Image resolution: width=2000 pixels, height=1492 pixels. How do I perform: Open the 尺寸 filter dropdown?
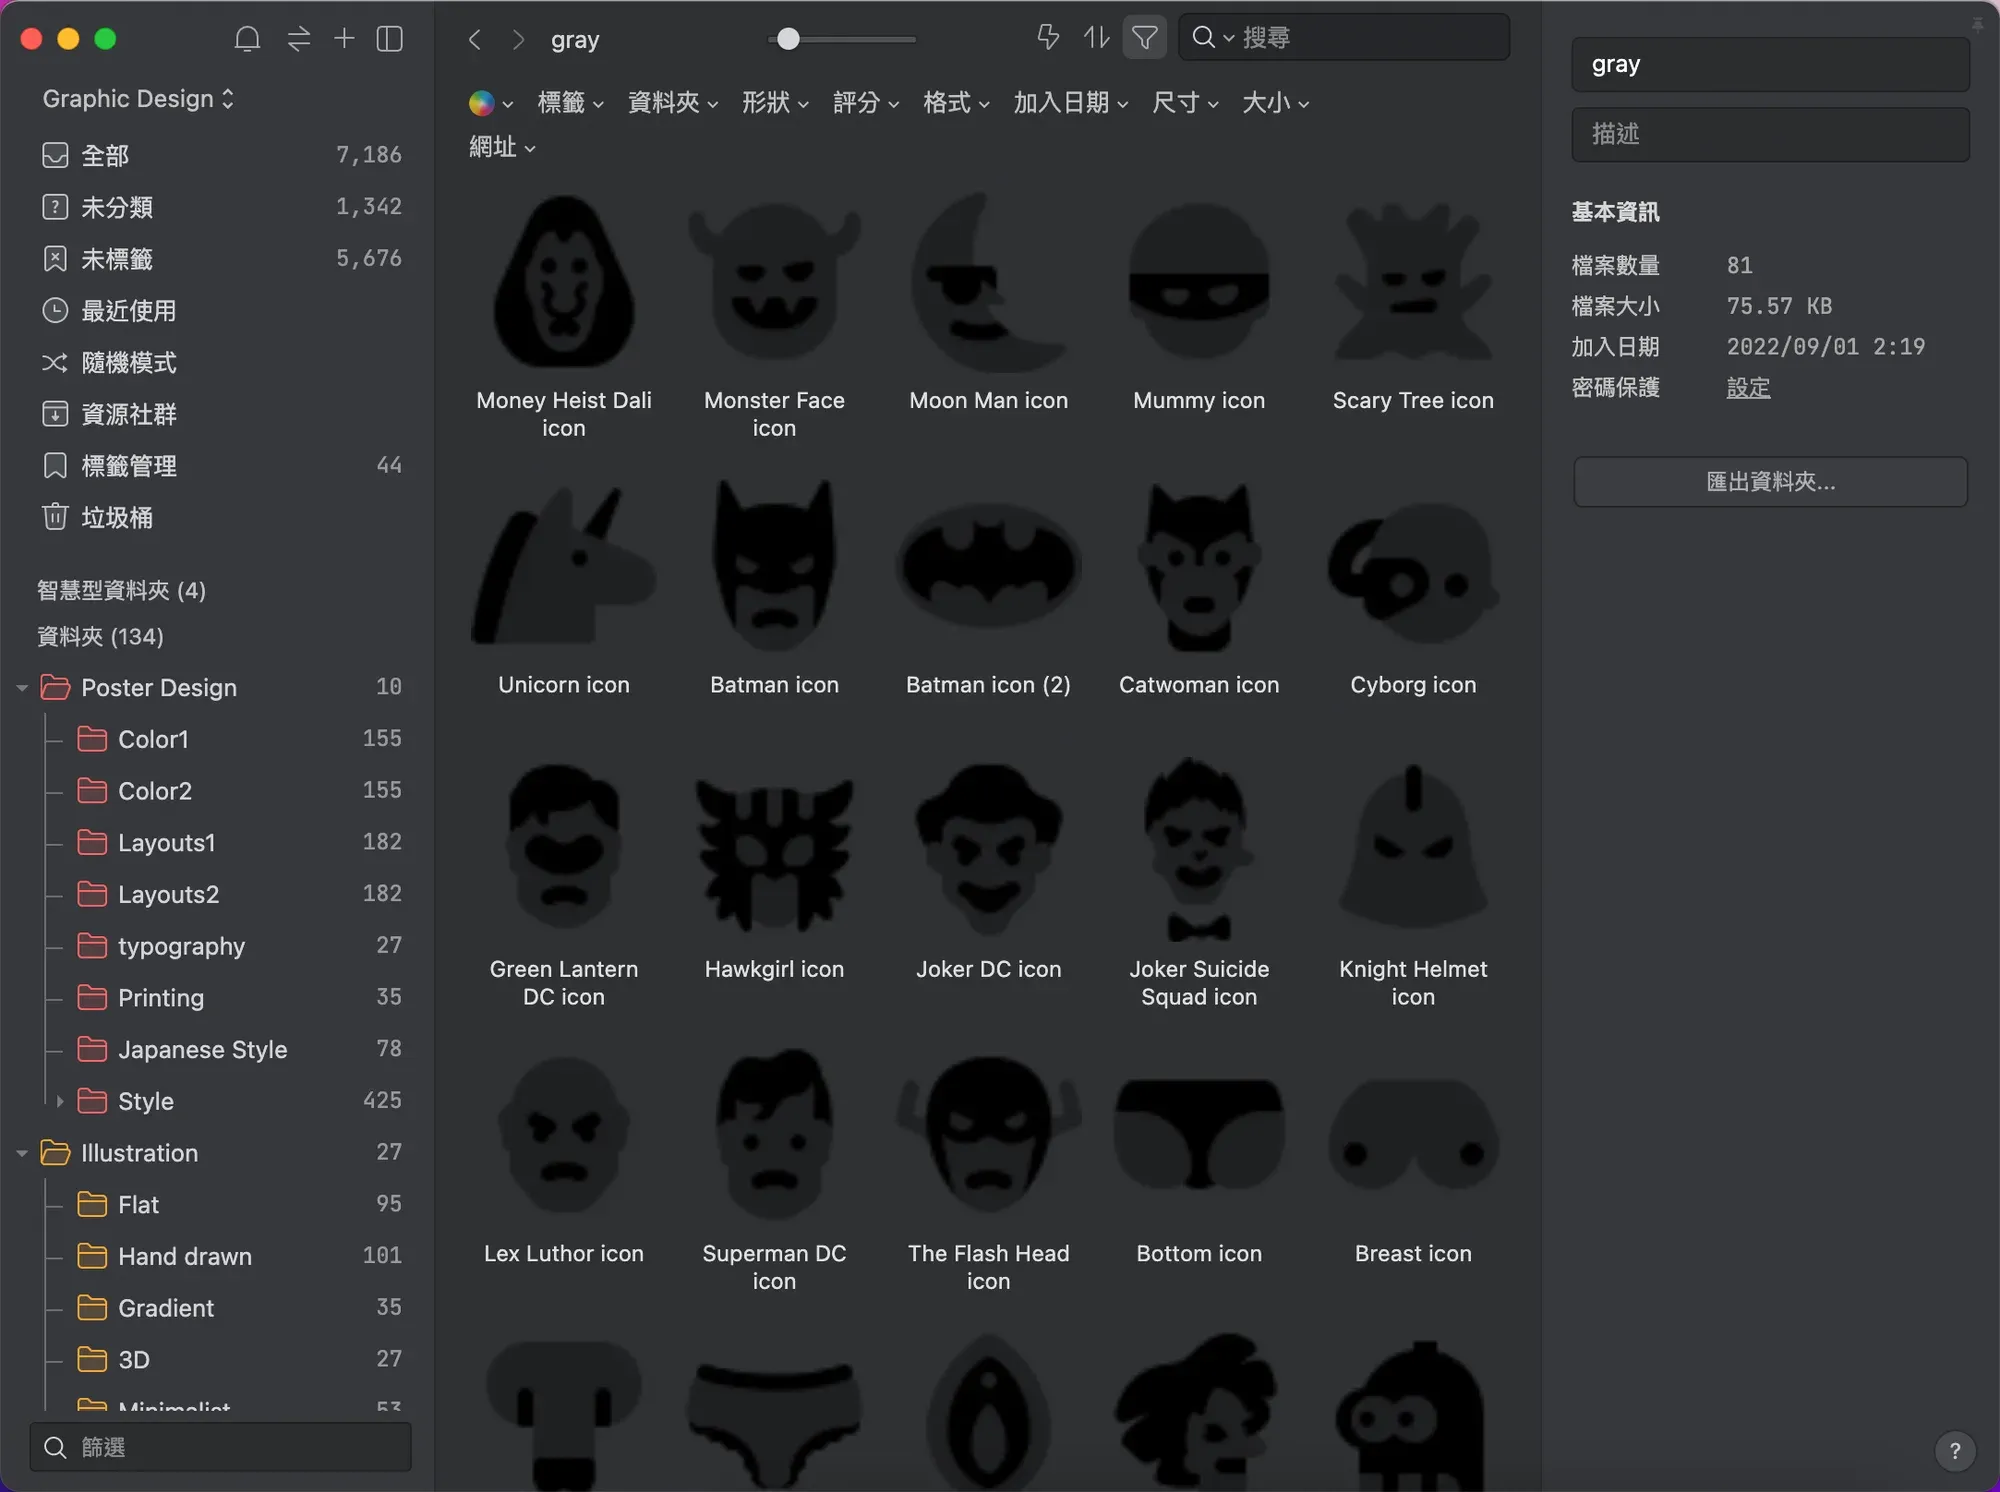click(x=1185, y=103)
